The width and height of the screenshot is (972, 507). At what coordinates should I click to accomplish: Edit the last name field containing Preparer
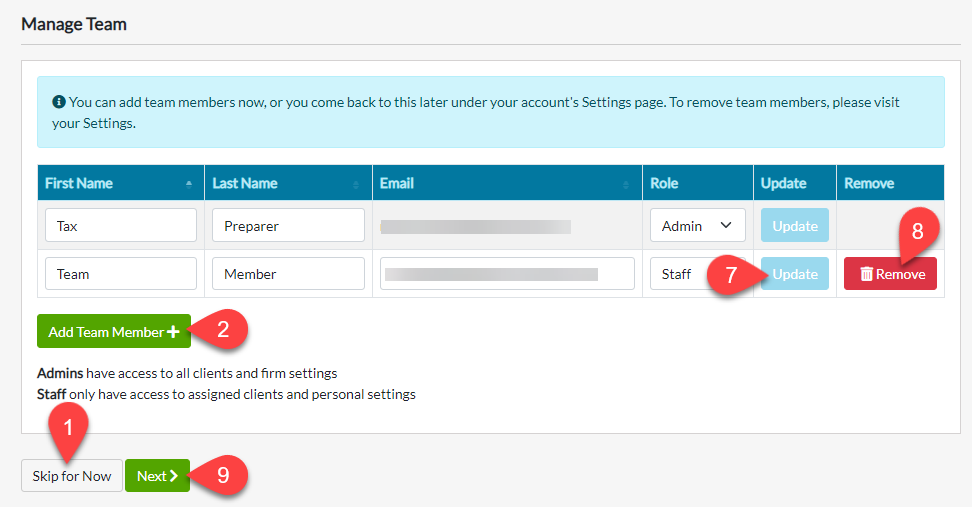[x=288, y=225]
